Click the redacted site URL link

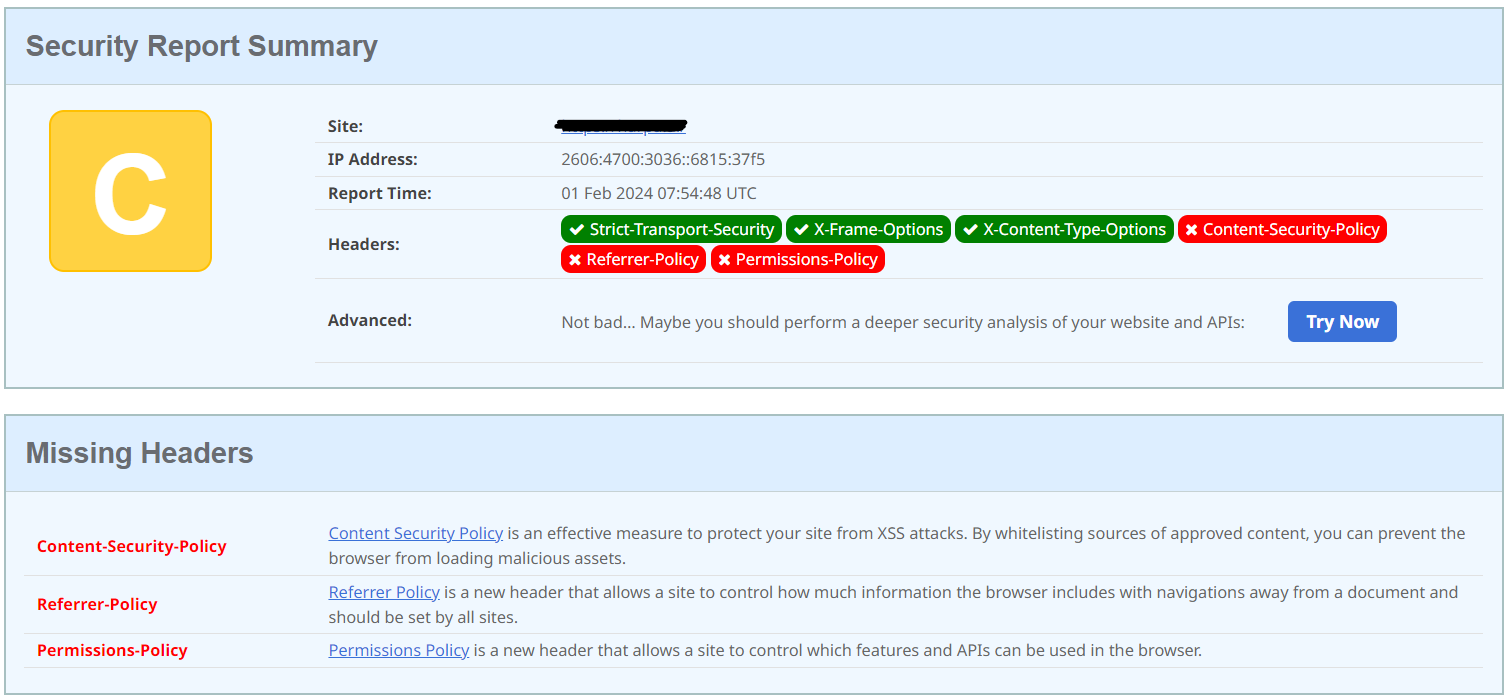click(620, 126)
